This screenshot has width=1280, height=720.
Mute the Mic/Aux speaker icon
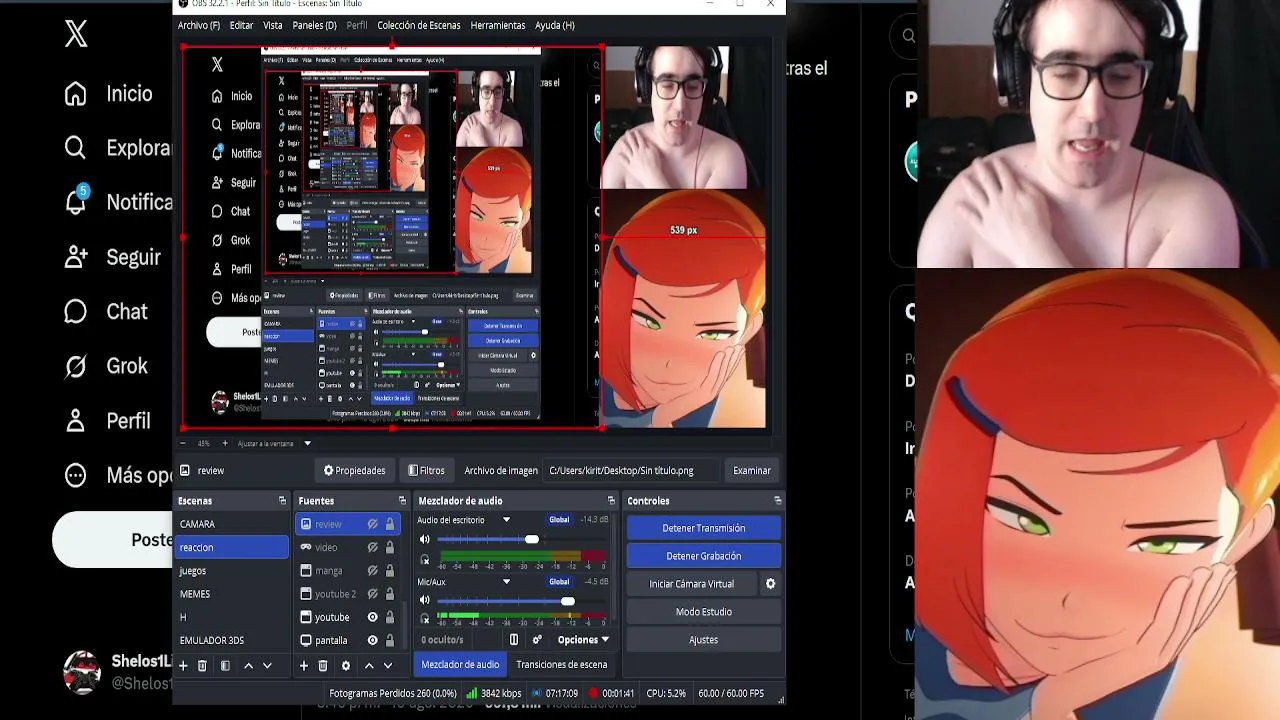(425, 601)
